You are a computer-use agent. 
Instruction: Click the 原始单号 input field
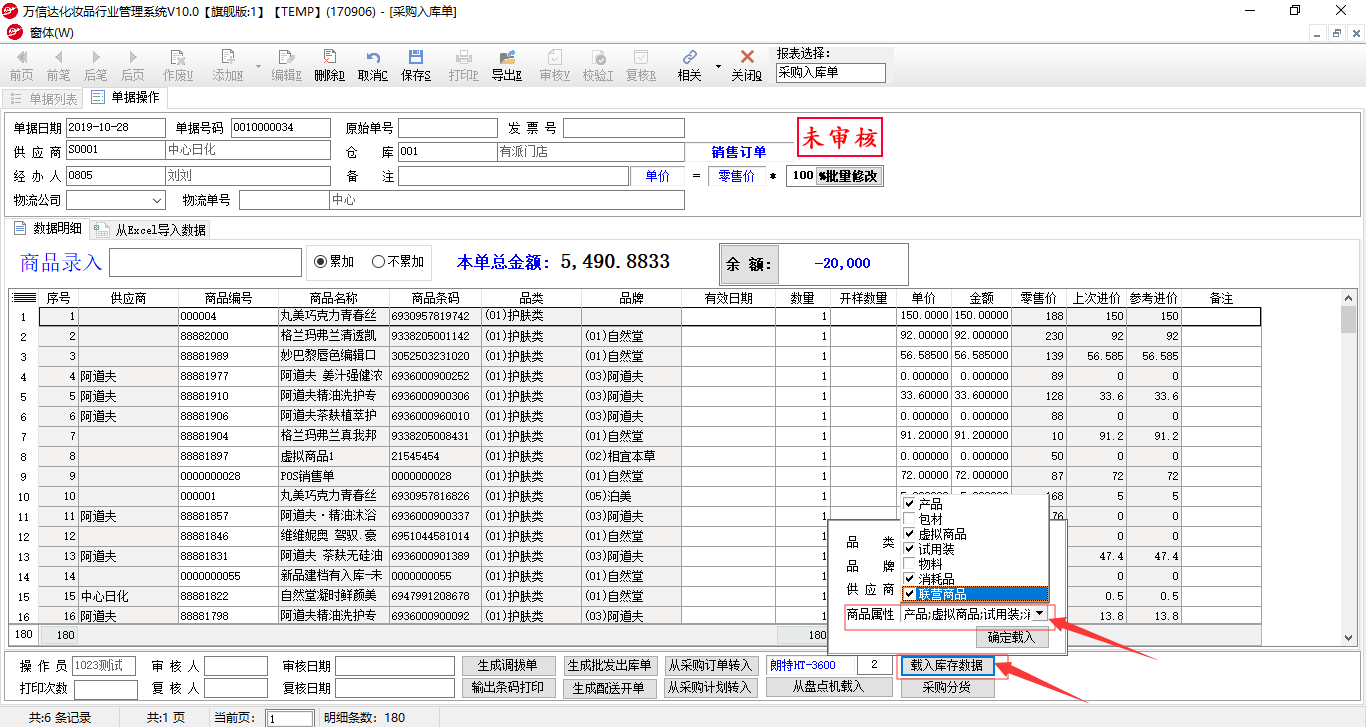point(447,128)
